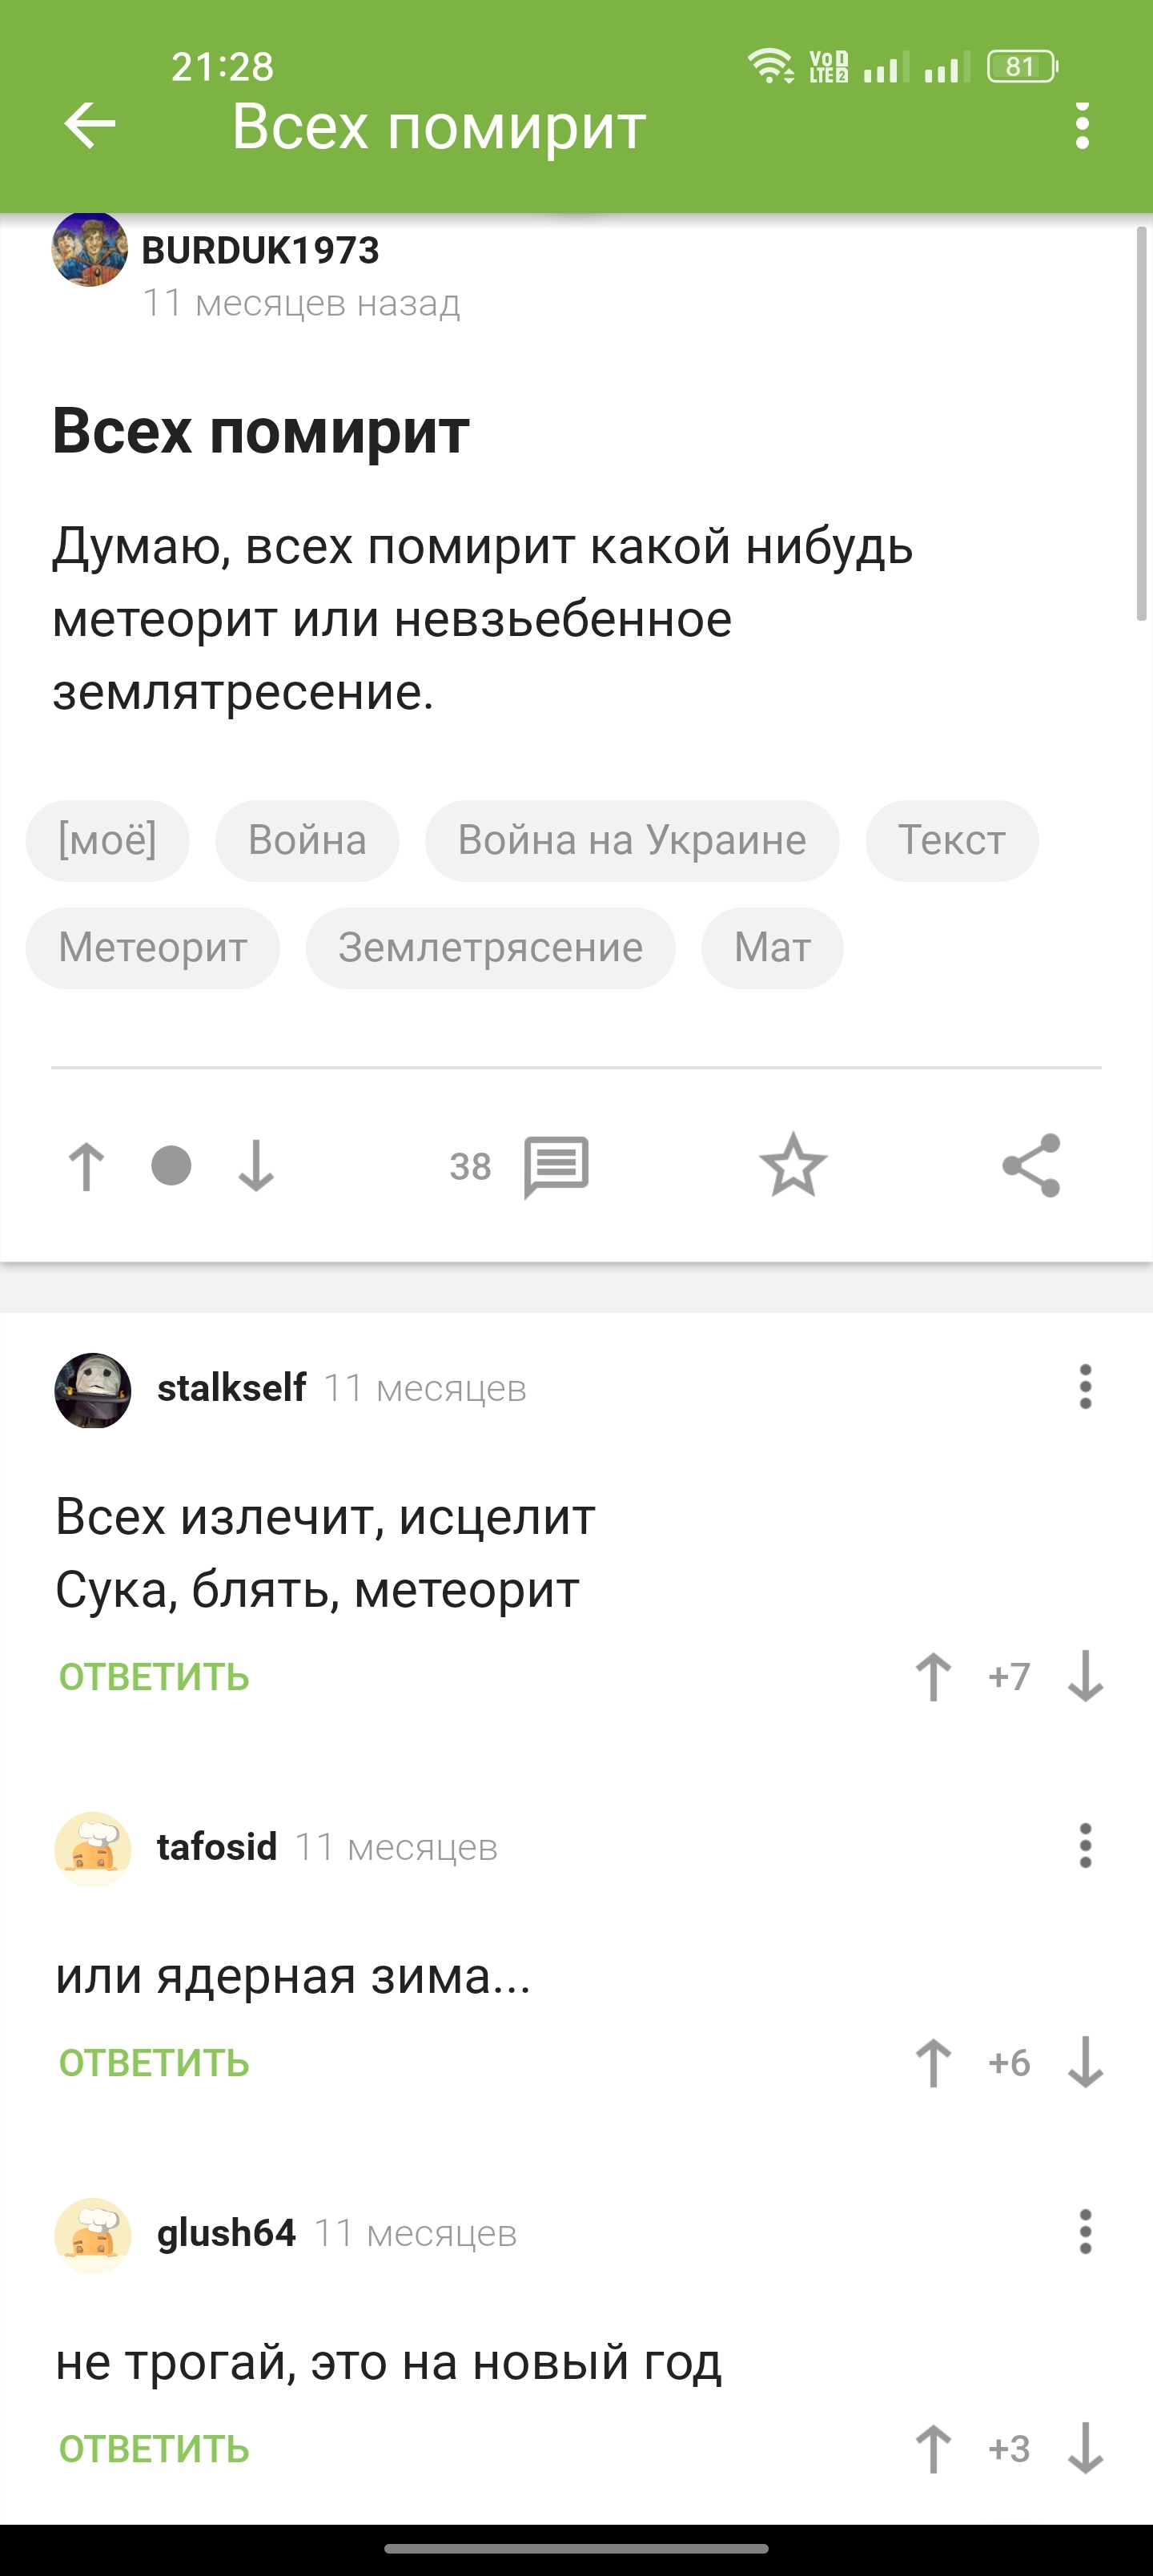Open the post comments icon

click(x=556, y=1166)
